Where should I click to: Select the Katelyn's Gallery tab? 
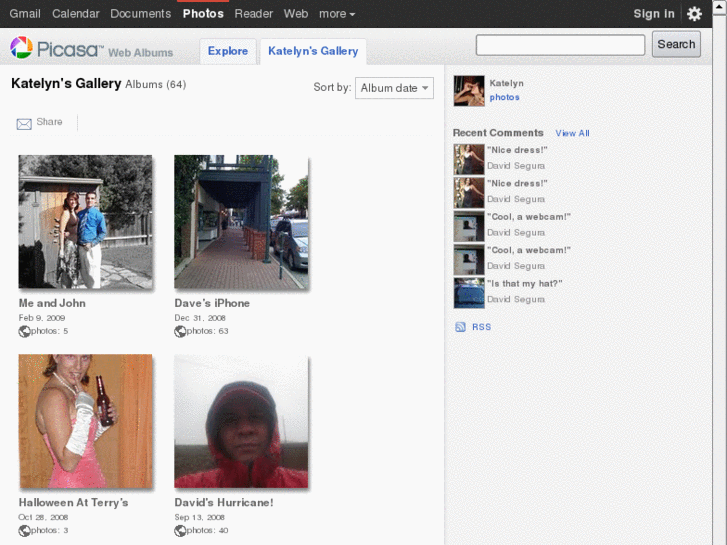pyautogui.click(x=313, y=51)
